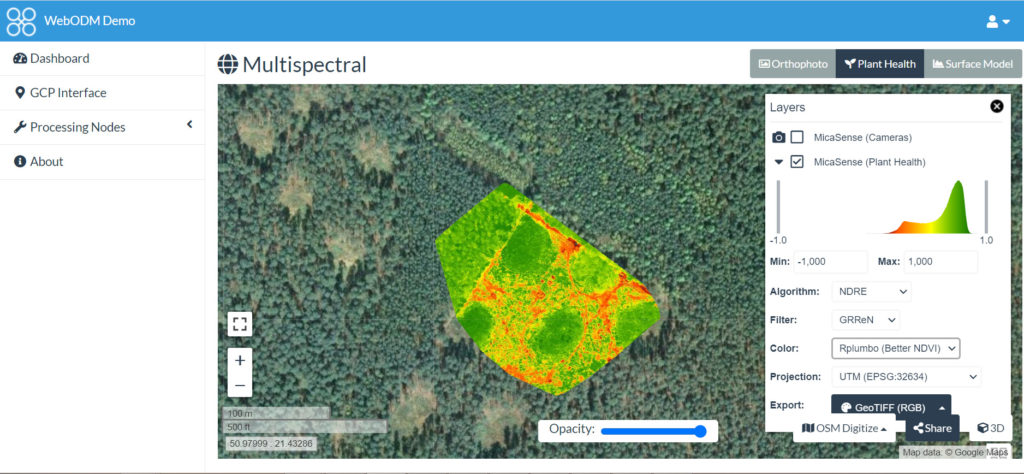Collapse the MicaSense Plant Health layer settings
Image resolution: width=1024 pixels, height=474 pixels.
click(779, 162)
